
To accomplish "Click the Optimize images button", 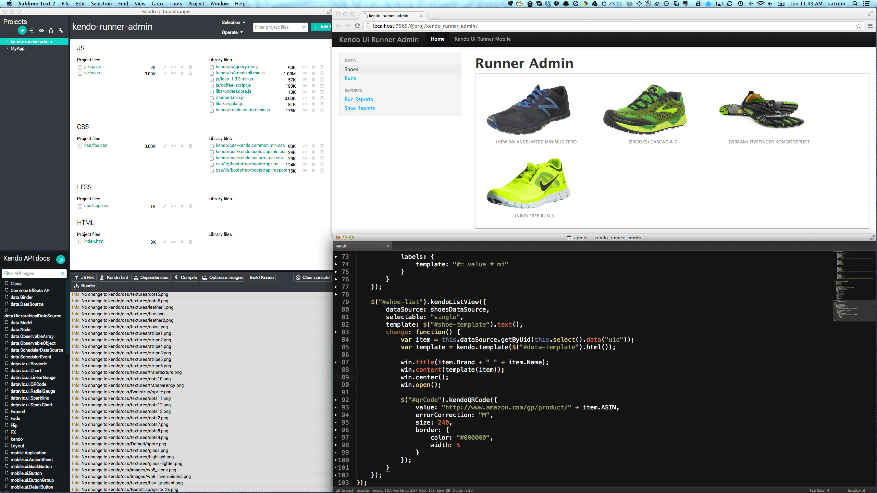I will click(223, 278).
